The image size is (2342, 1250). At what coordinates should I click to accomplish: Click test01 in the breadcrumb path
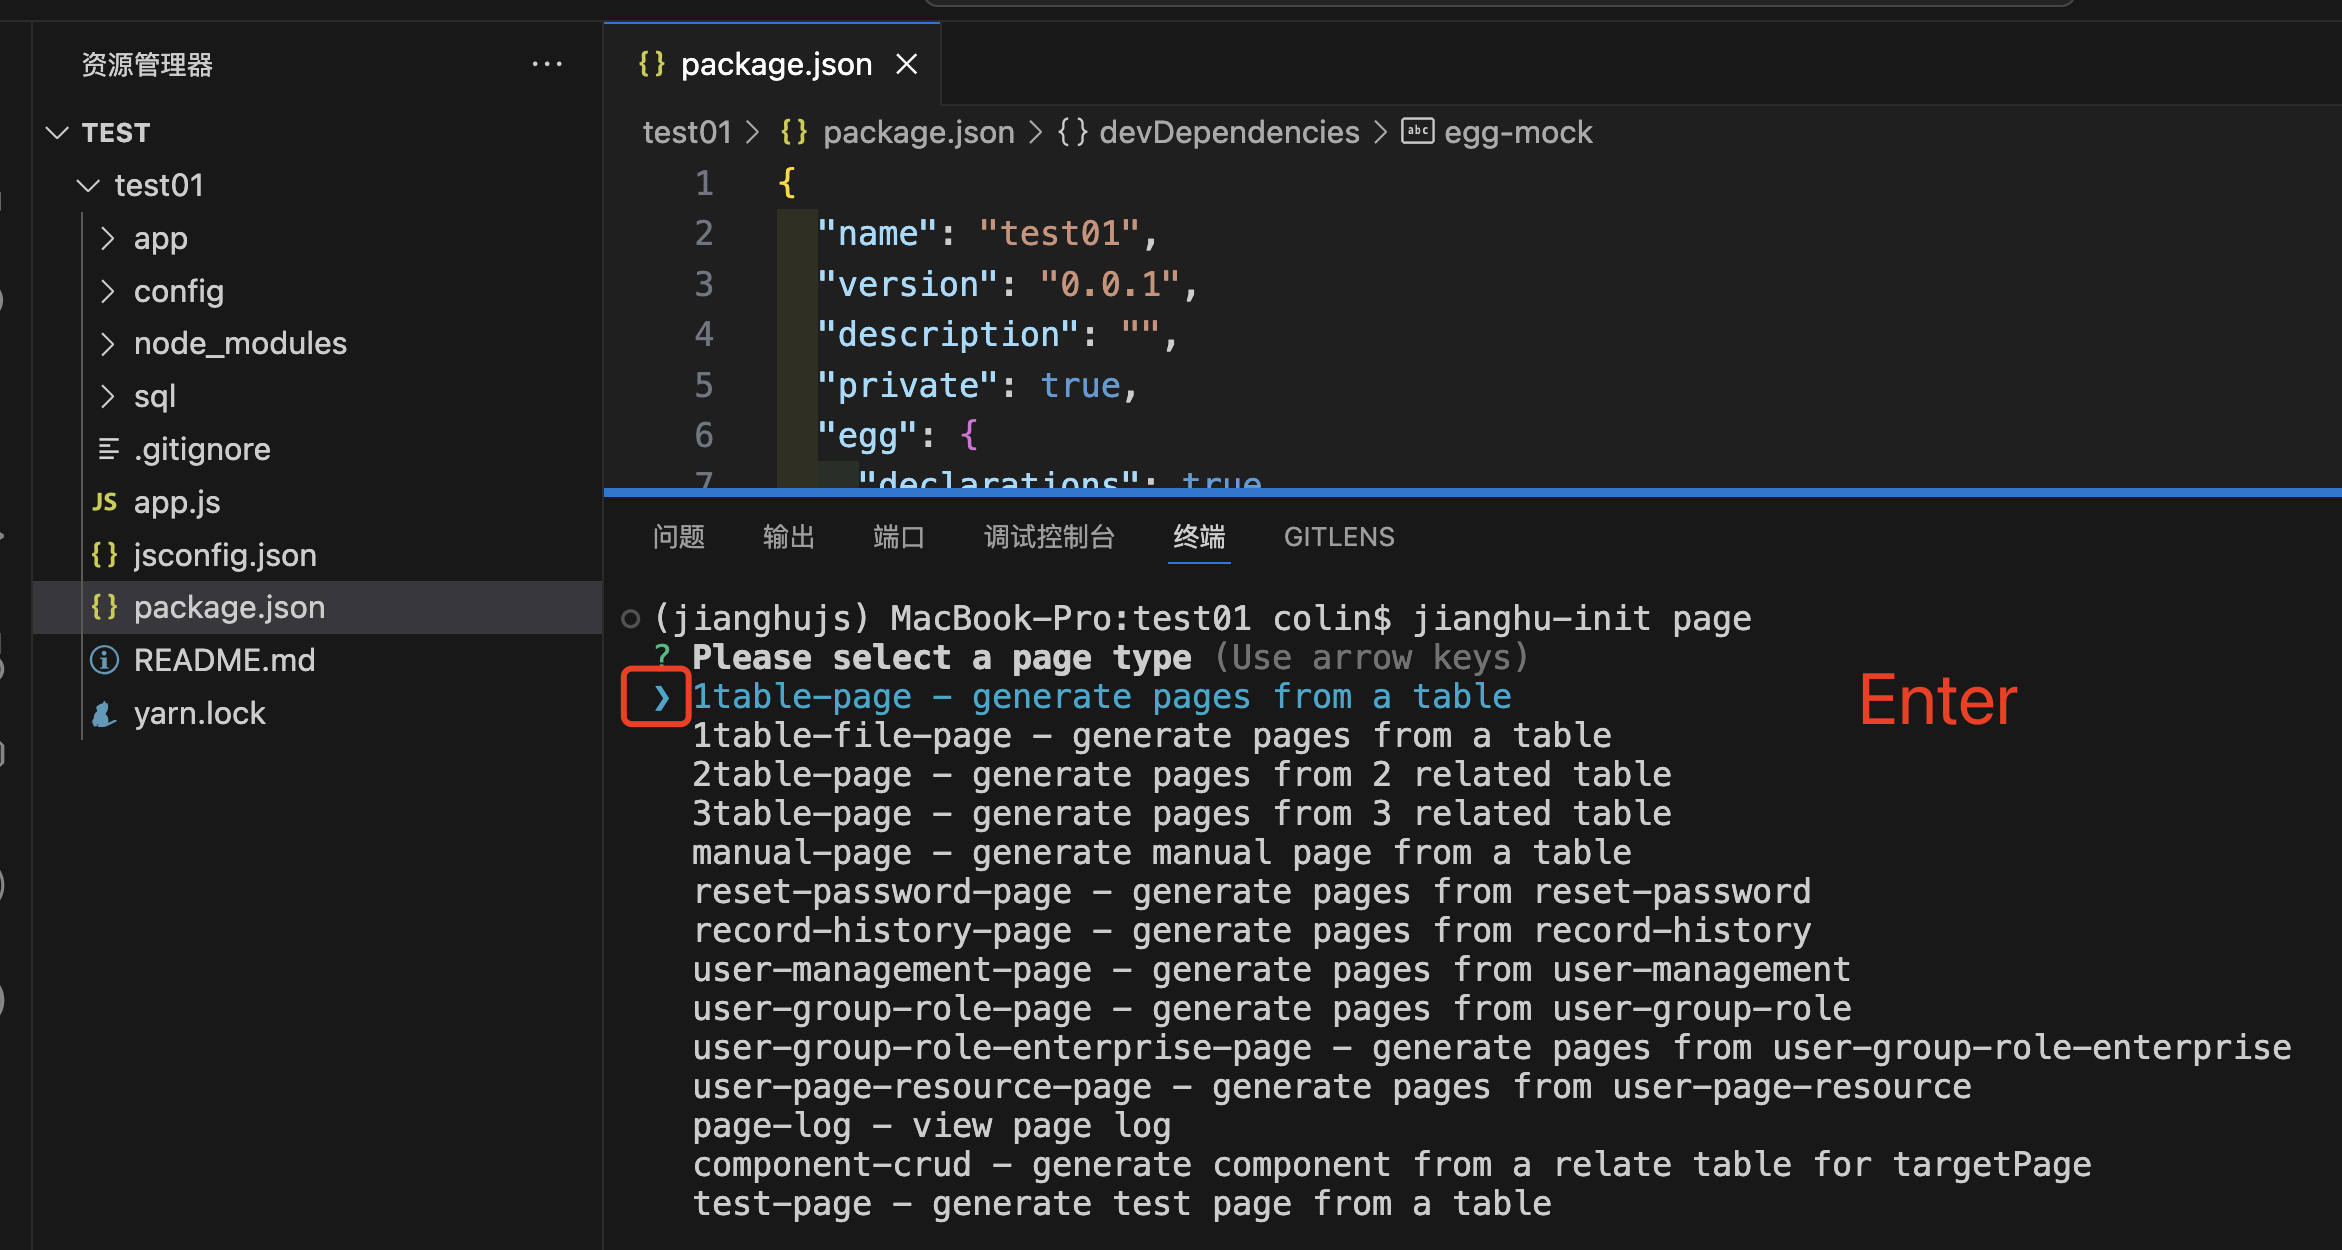687,131
